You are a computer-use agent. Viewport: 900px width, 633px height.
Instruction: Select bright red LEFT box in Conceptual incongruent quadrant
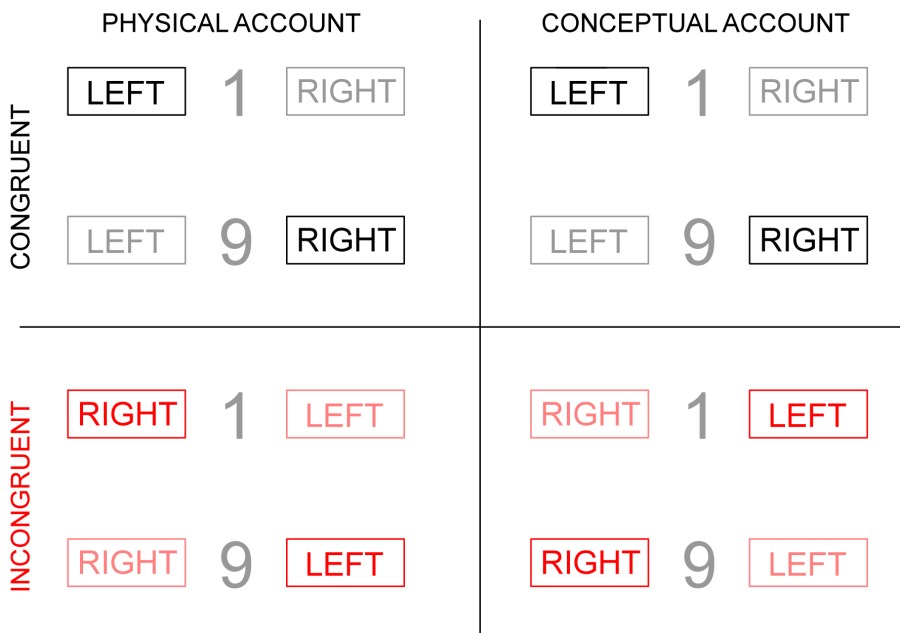pyautogui.click(x=808, y=414)
